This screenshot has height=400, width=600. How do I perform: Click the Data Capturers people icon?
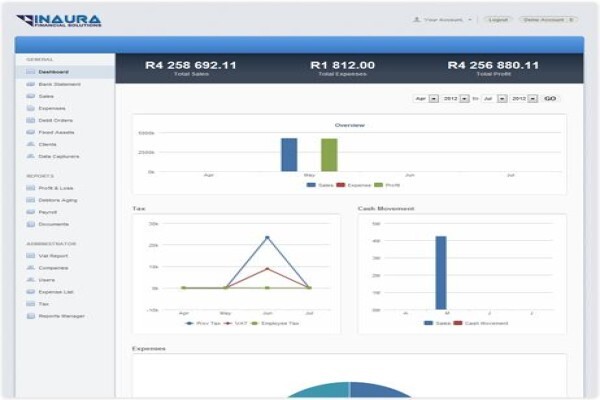(x=30, y=156)
